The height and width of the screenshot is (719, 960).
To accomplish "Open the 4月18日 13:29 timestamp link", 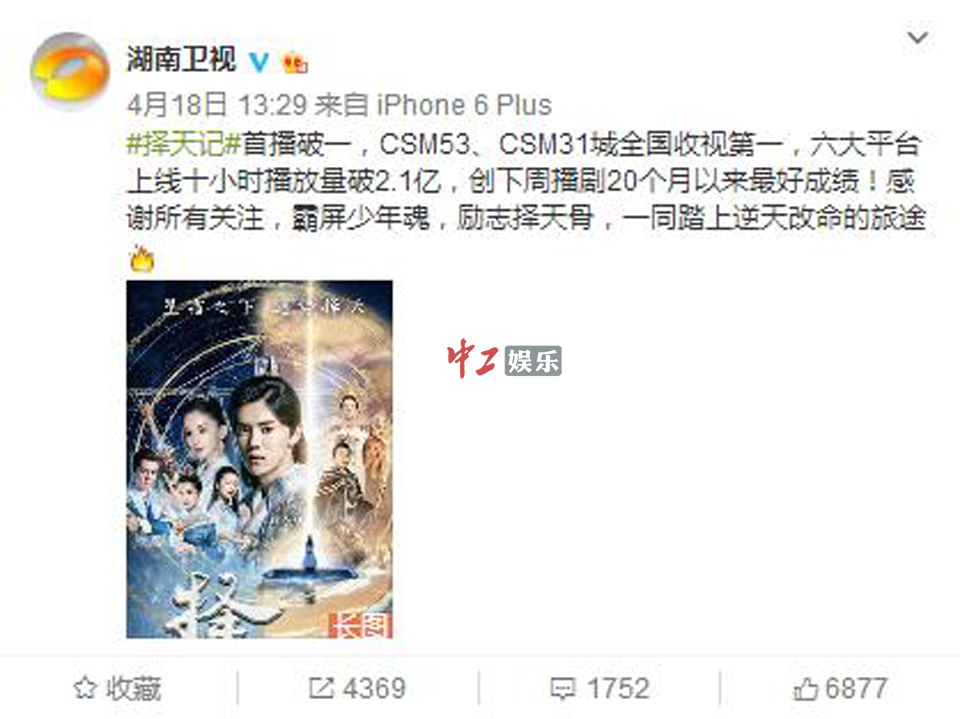I will pyautogui.click(x=217, y=105).
